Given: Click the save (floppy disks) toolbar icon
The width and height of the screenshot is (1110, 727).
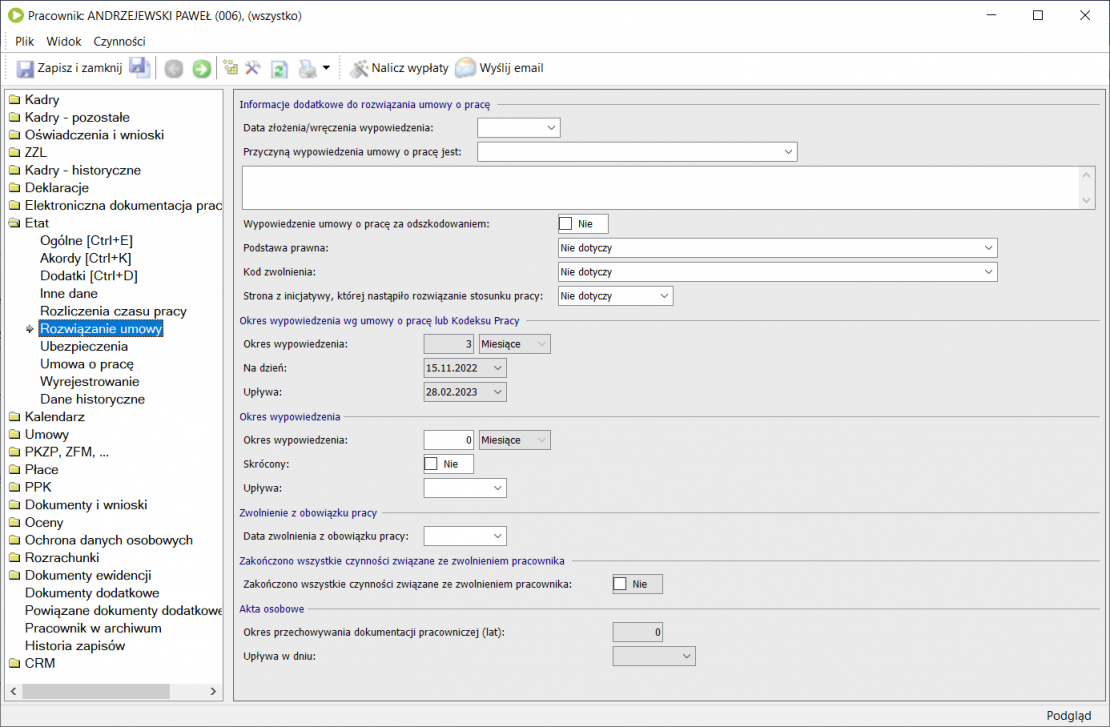Looking at the screenshot, I should tap(140, 68).
